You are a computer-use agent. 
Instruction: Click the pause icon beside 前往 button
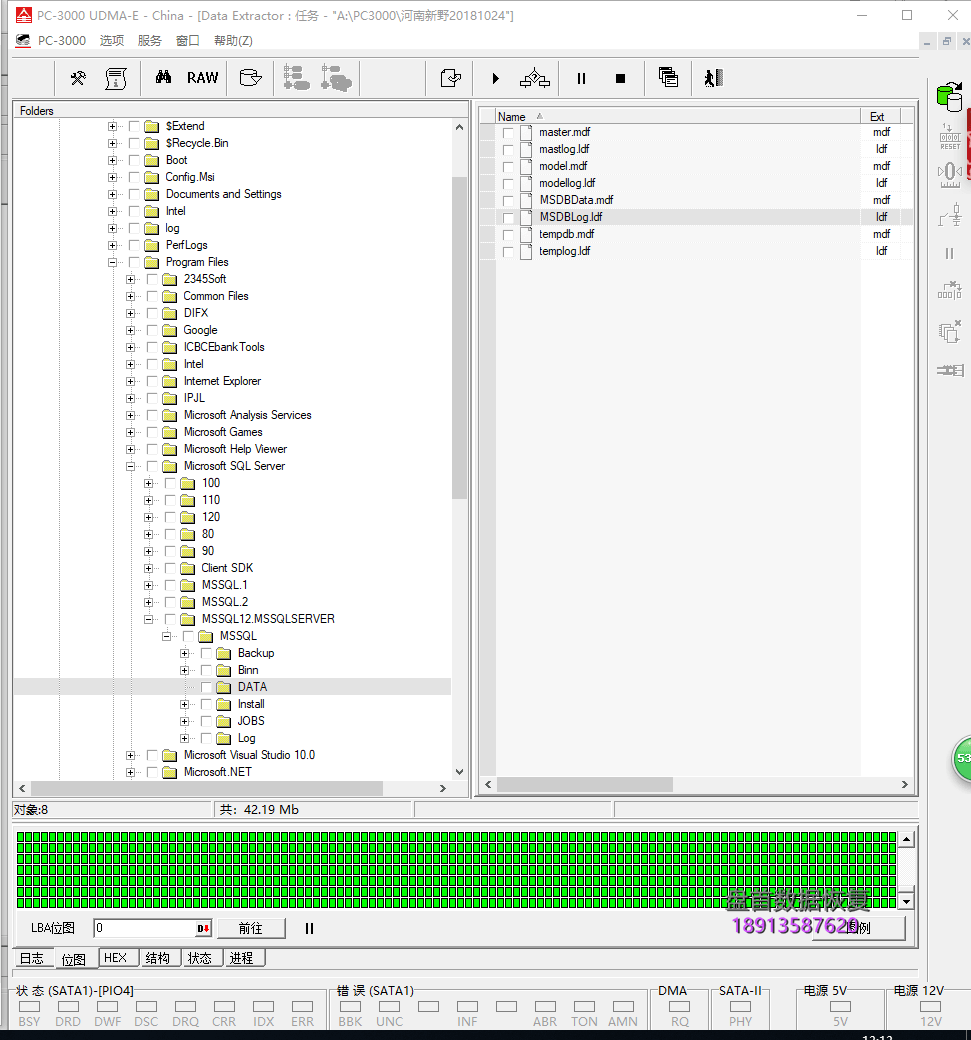point(309,929)
